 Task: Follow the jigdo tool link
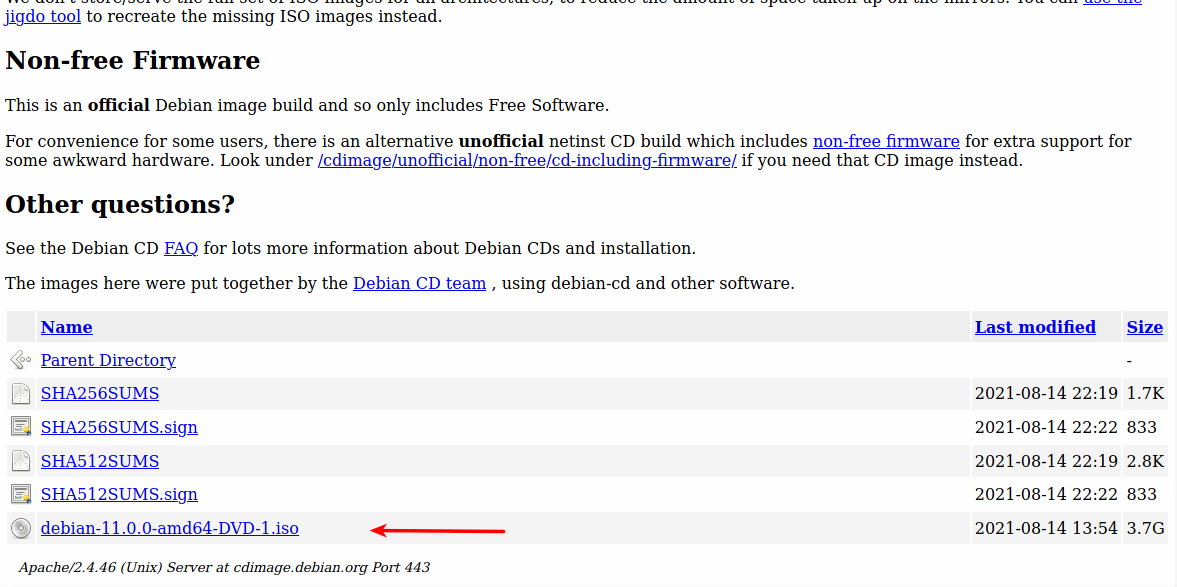click(43, 16)
